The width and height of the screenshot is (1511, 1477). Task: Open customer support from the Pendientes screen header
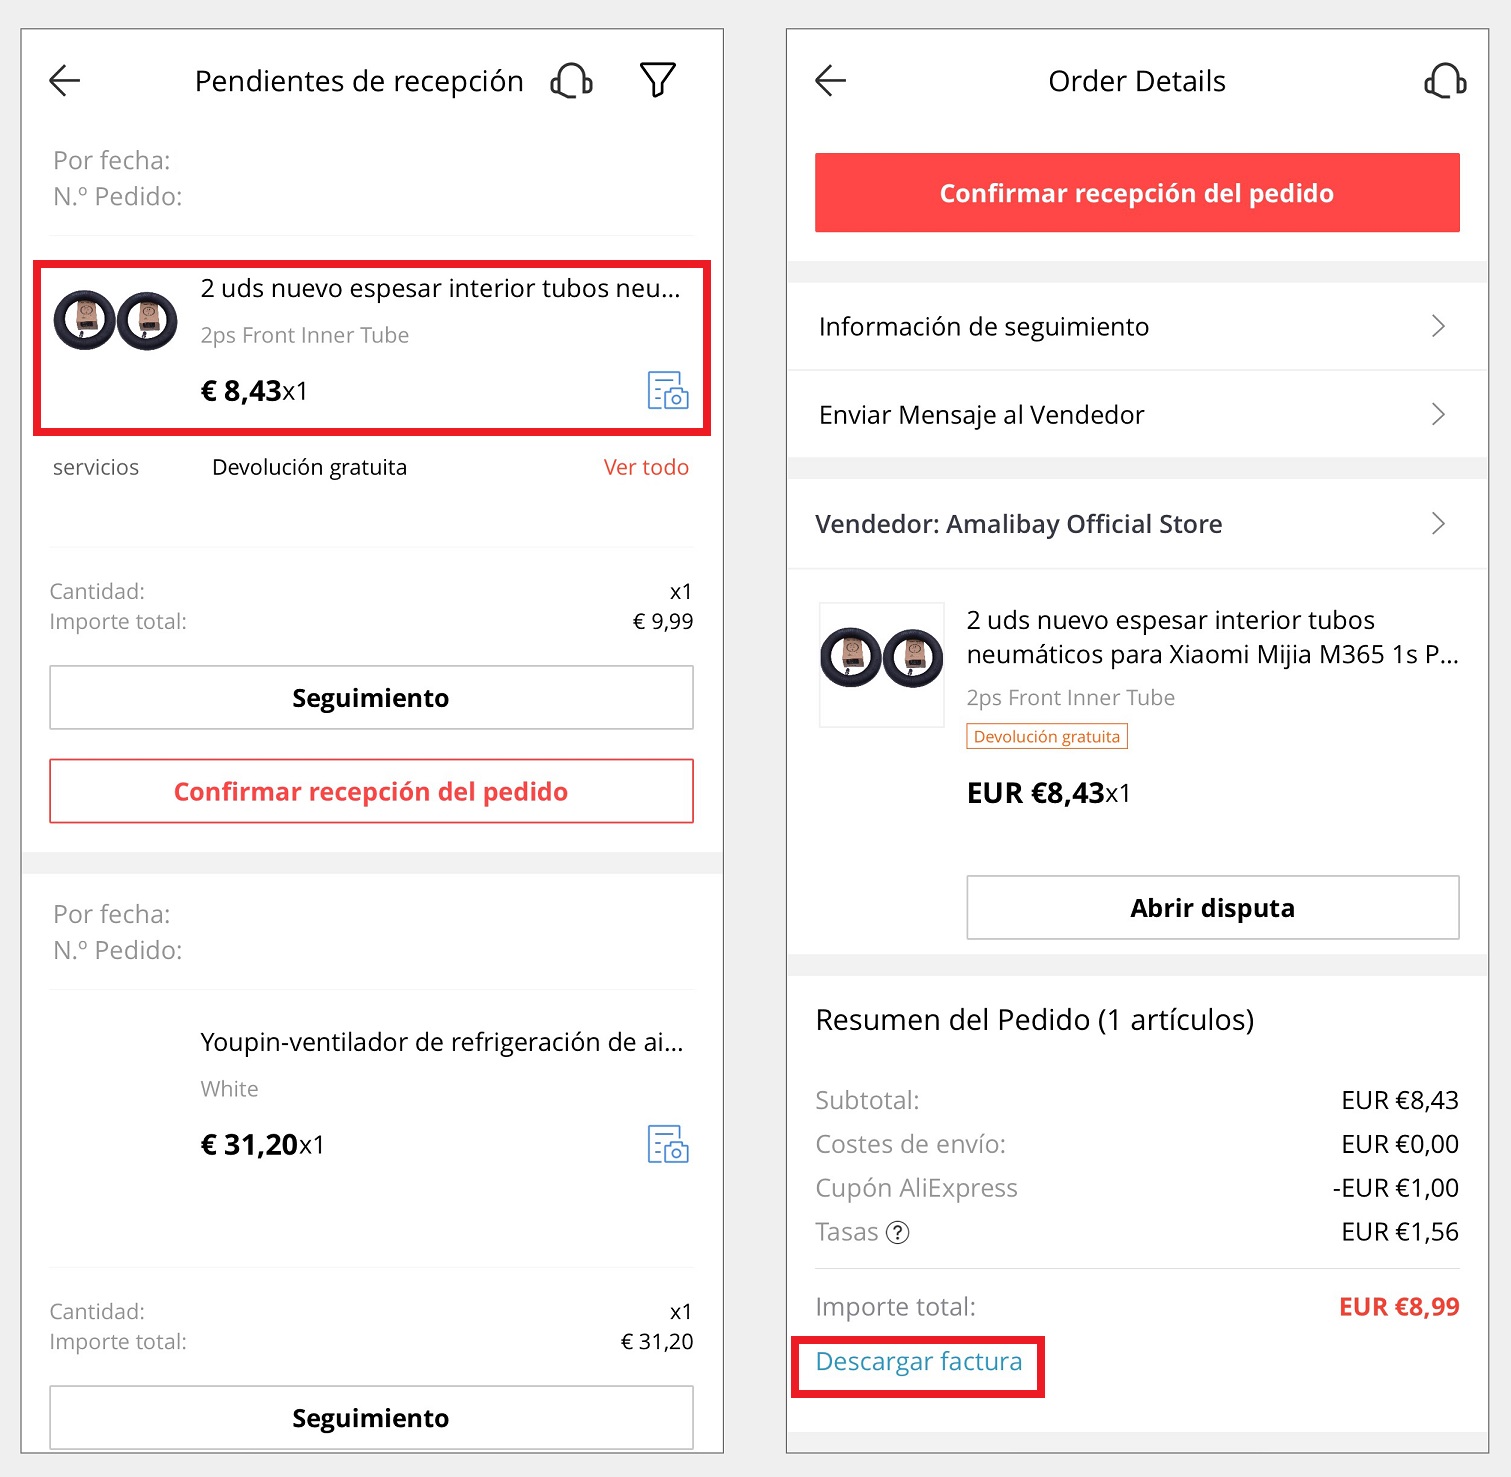[570, 80]
